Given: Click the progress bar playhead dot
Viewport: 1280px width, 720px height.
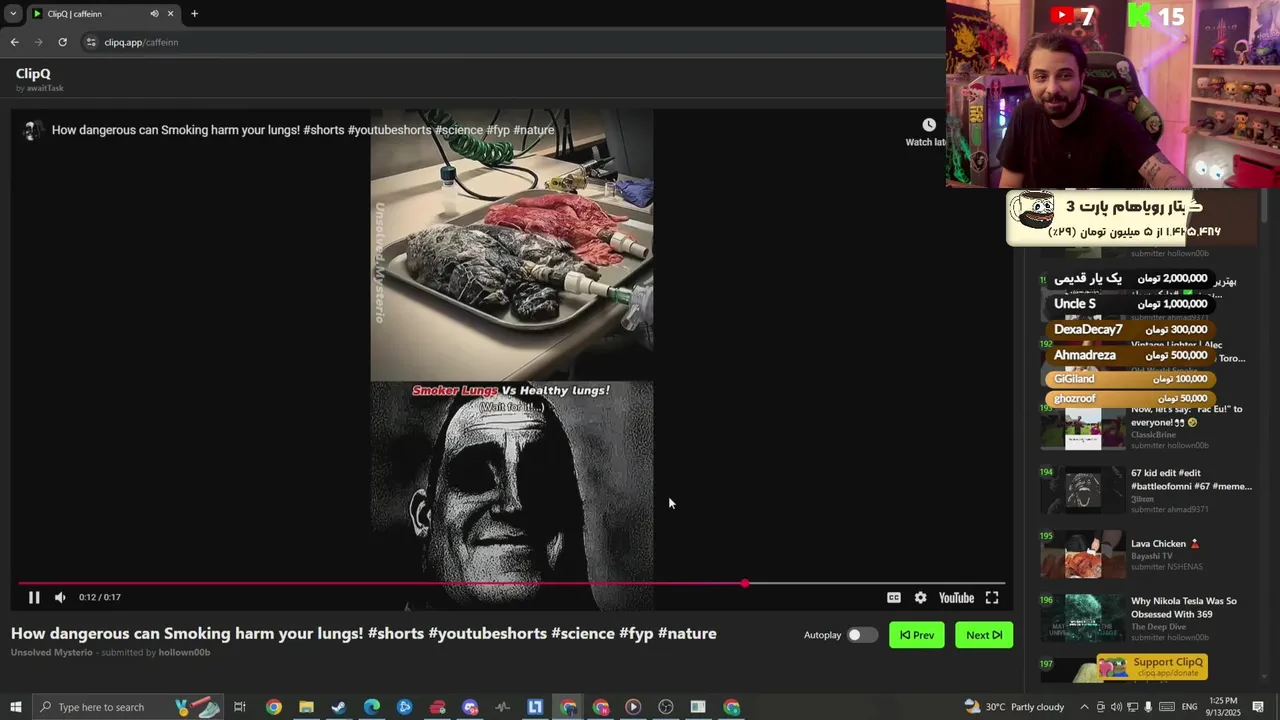Looking at the screenshot, I should [x=745, y=583].
